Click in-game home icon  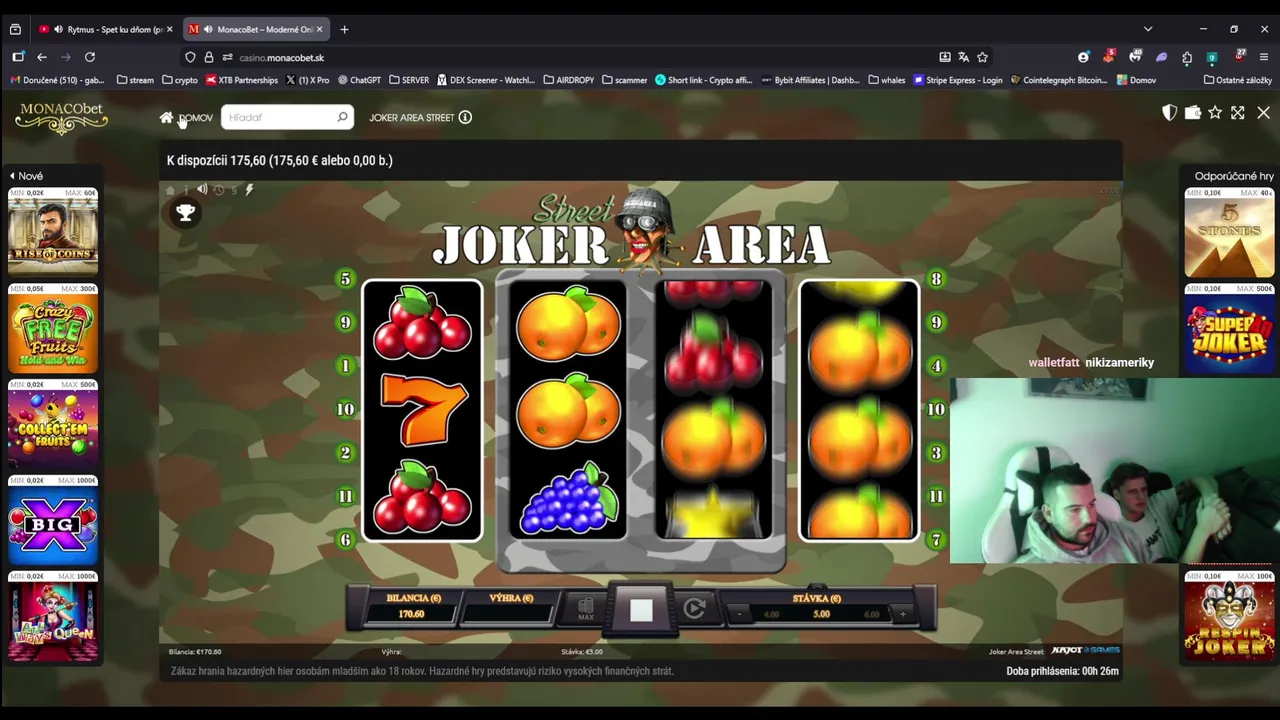(170, 190)
